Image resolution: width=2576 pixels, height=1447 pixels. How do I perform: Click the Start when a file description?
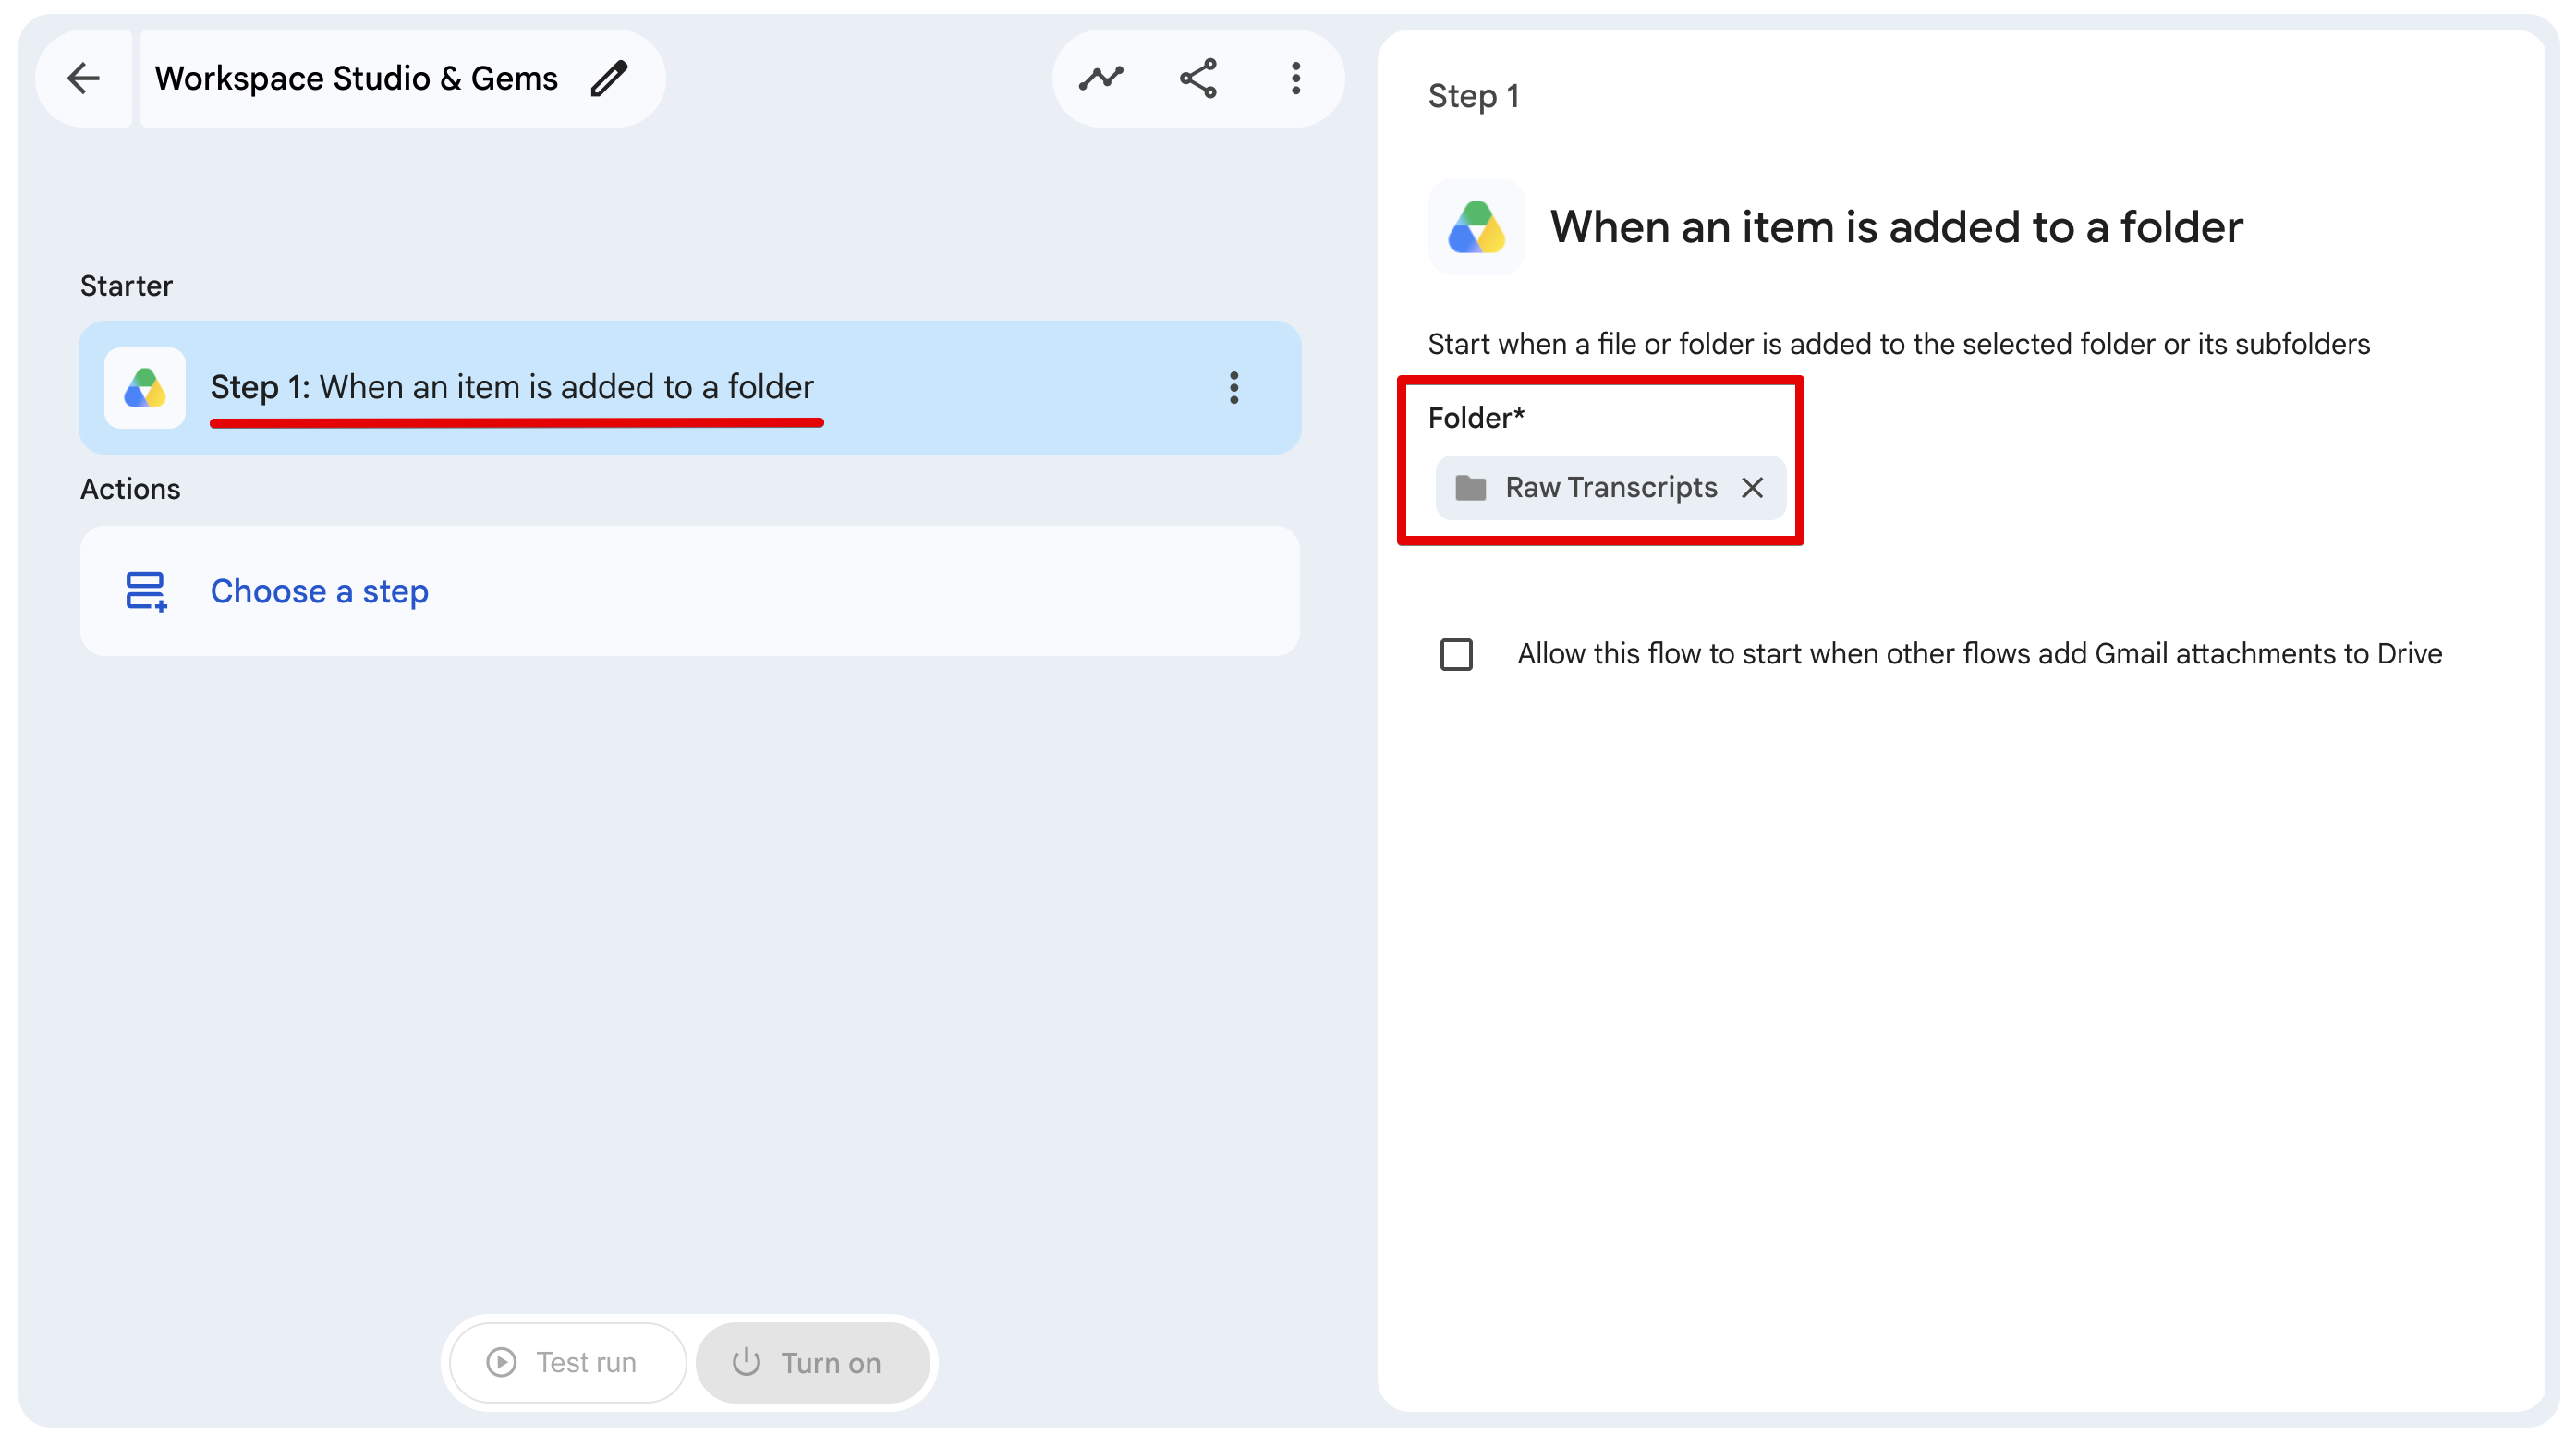pos(1898,344)
